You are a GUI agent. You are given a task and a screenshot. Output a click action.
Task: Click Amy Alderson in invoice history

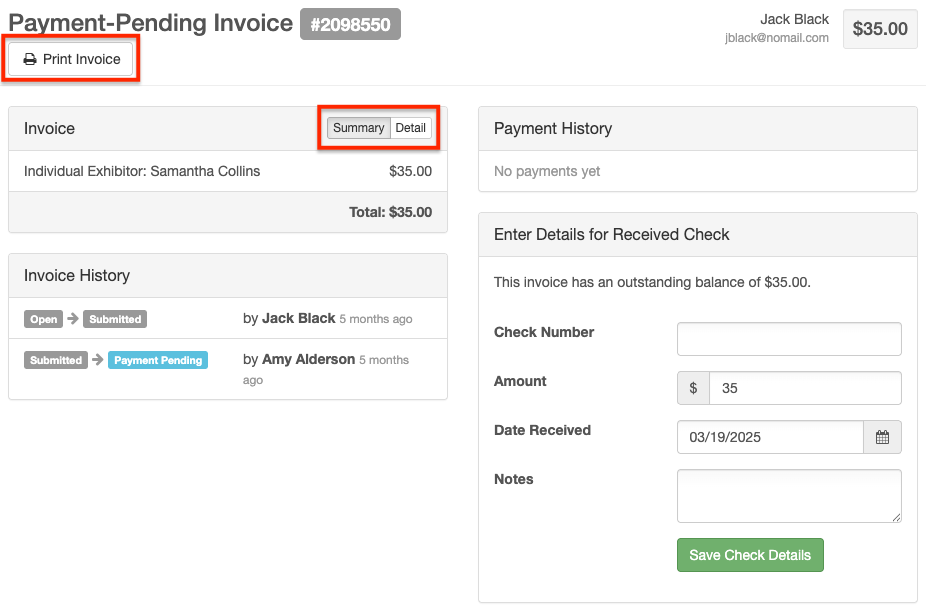pos(308,359)
